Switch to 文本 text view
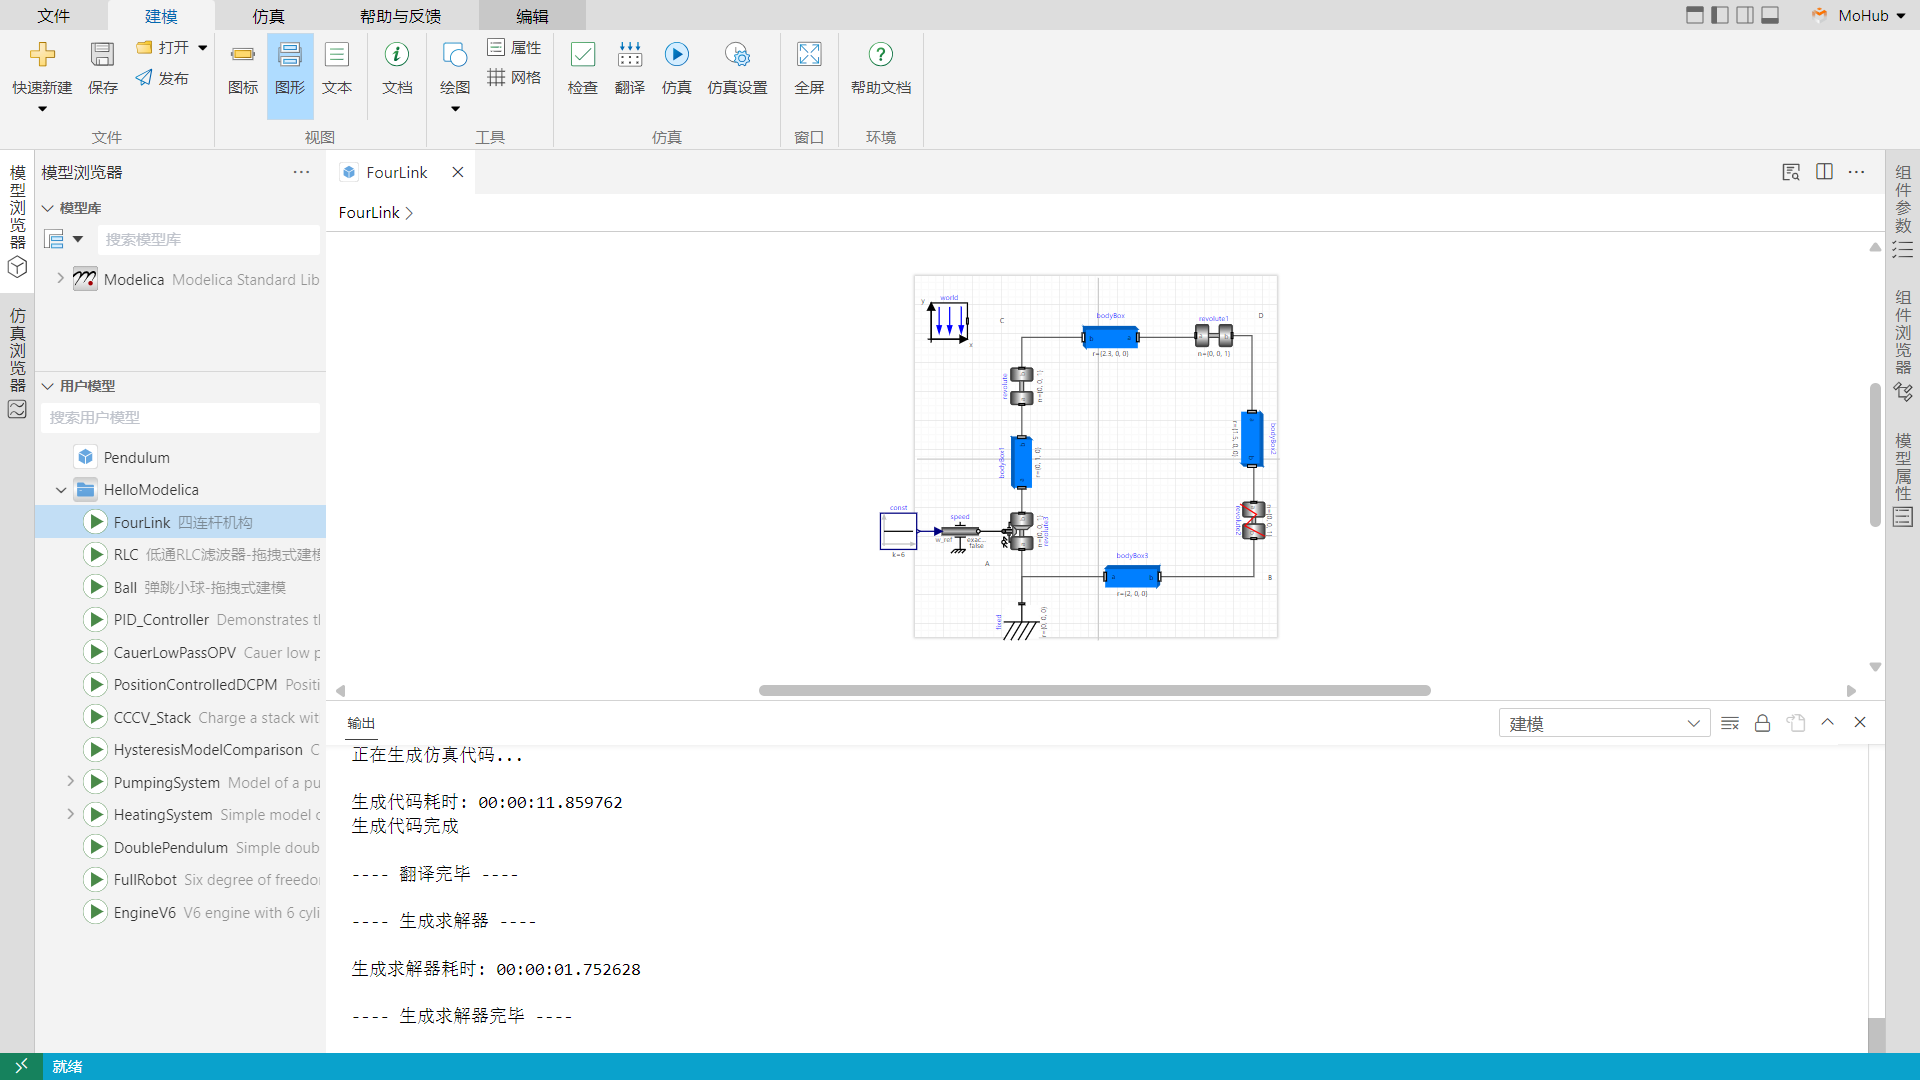The image size is (1920, 1080). coord(337,68)
